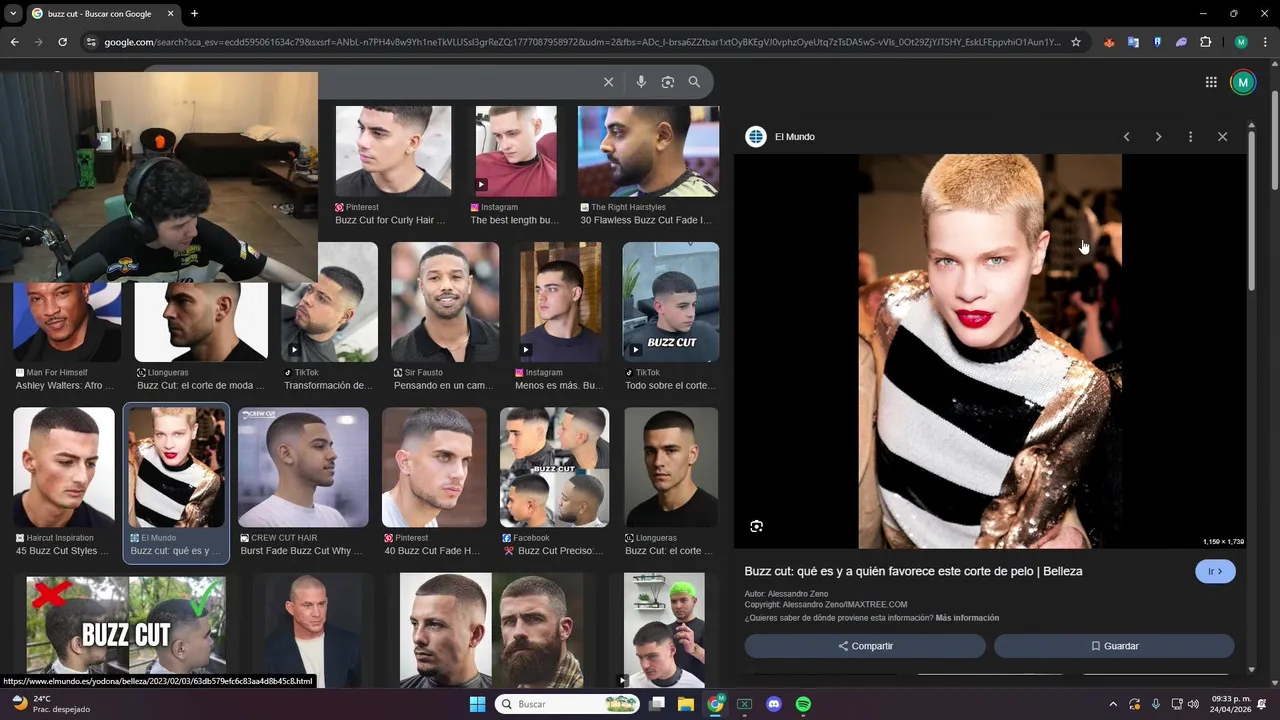
Task: Open El Mundo source link in preview header
Action: click(x=782, y=136)
